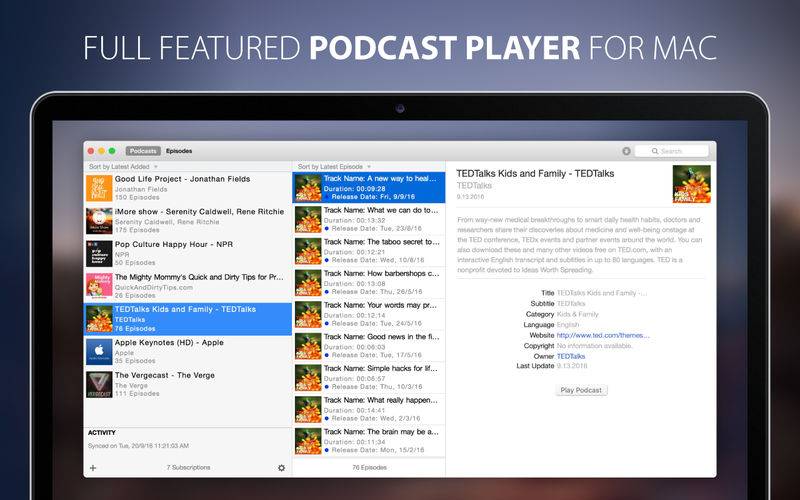Click TEDTalks artwork in detail pane
This screenshot has height=500, width=800.
(x=691, y=184)
